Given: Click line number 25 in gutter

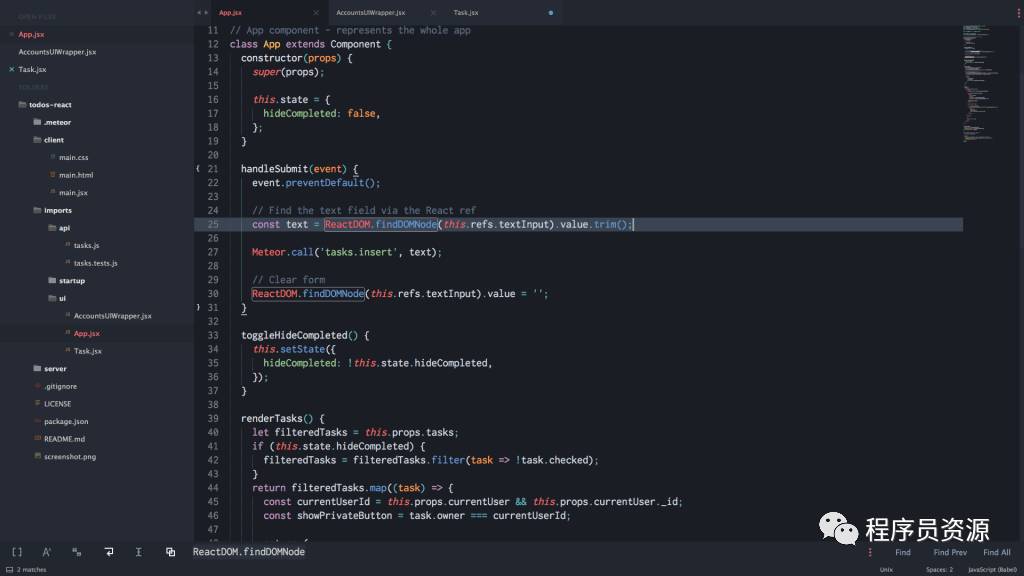Looking at the screenshot, I should pyautogui.click(x=213, y=224).
